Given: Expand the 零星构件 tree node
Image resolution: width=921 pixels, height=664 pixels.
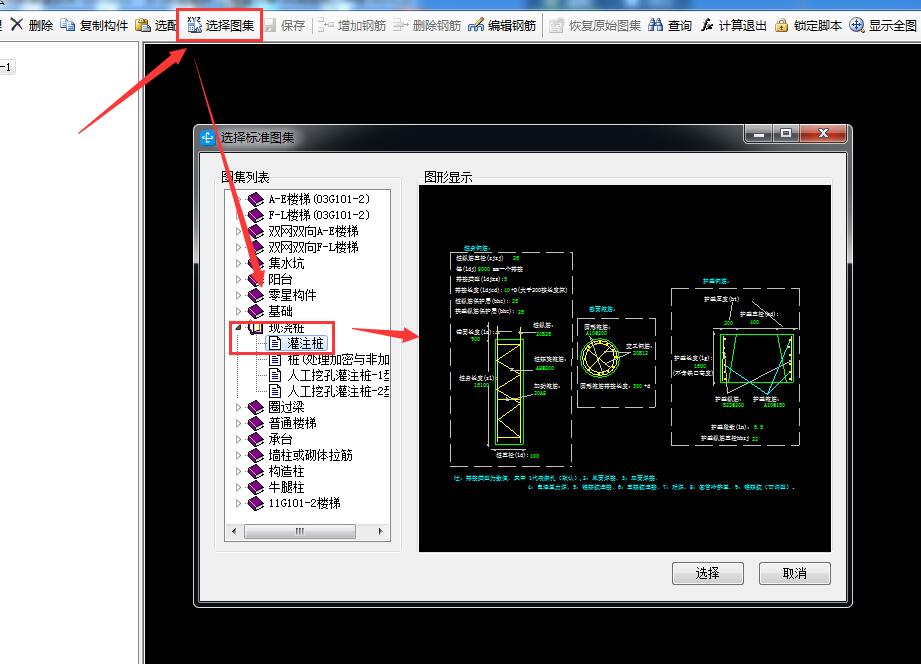Looking at the screenshot, I should [x=238, y=295].
